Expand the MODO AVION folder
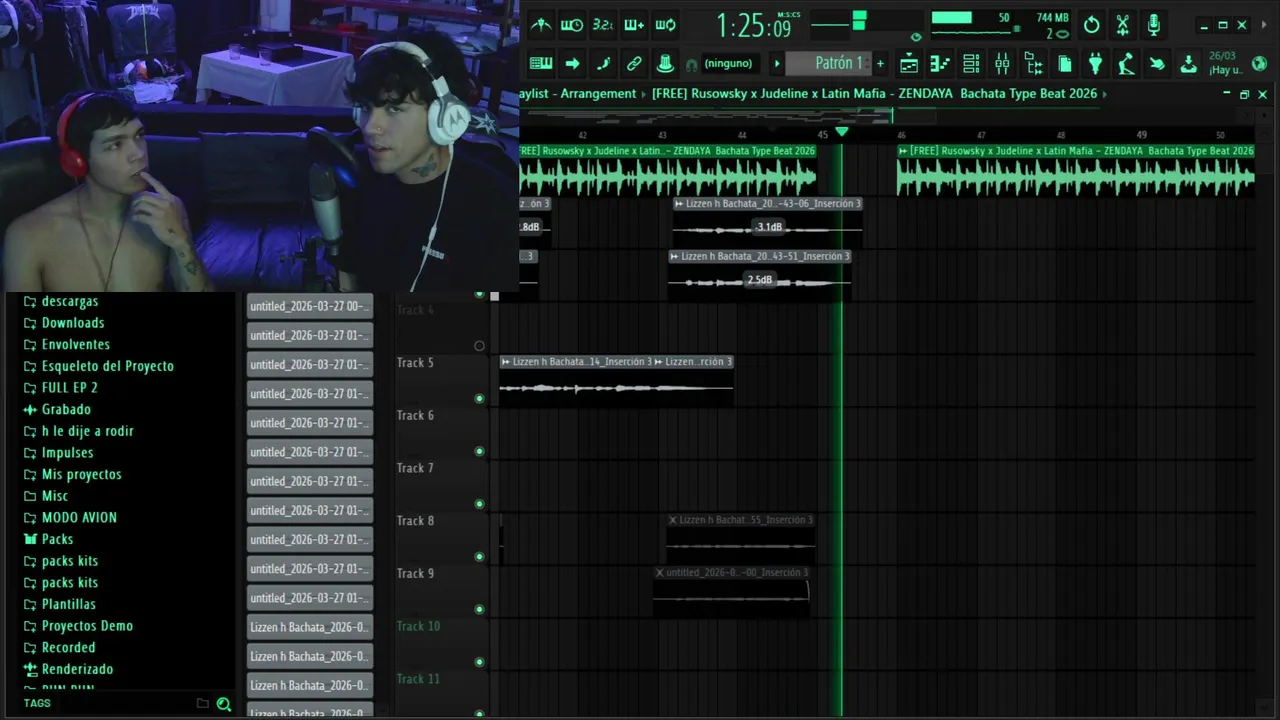The image size is (1280, 720). point(70,517)
